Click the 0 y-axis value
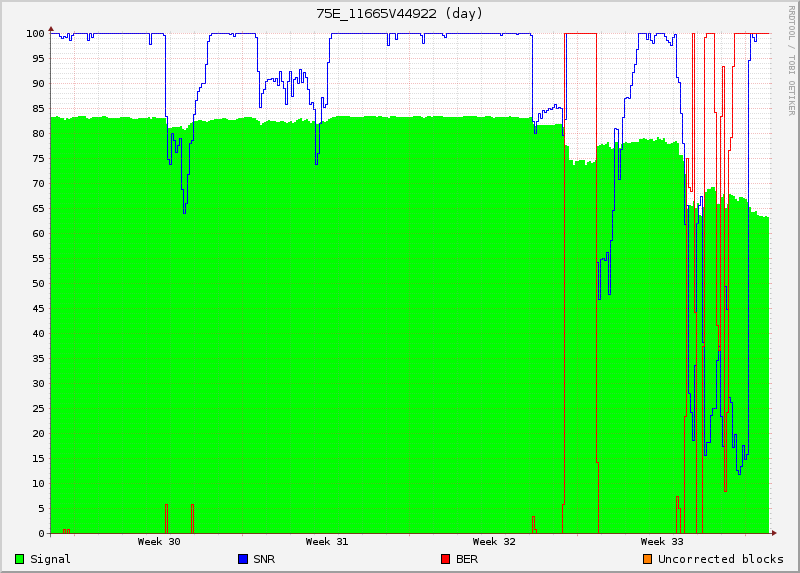 coord(41,534)
